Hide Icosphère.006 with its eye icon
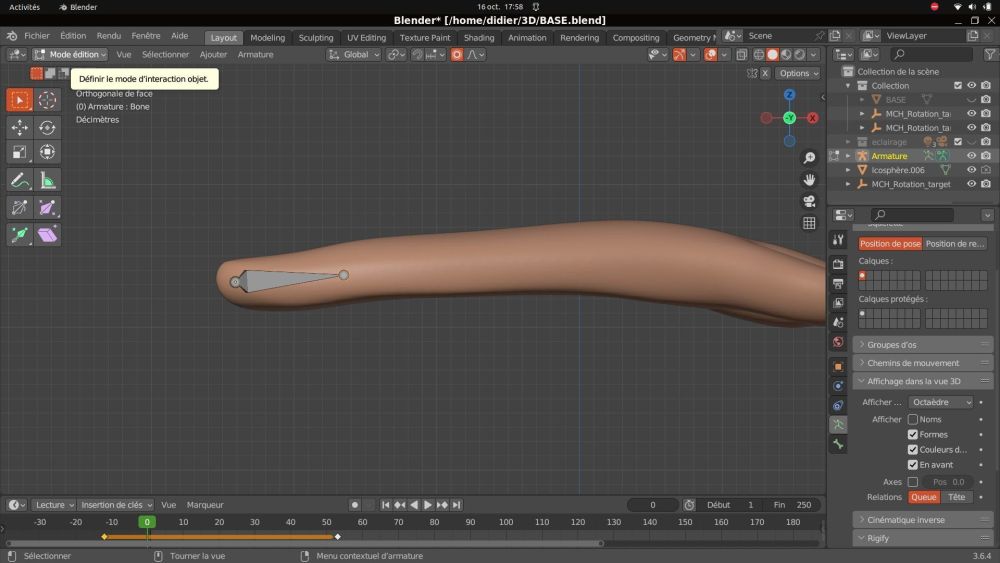Viewport: 1000px width, 563px height. (x=971, y=170)
